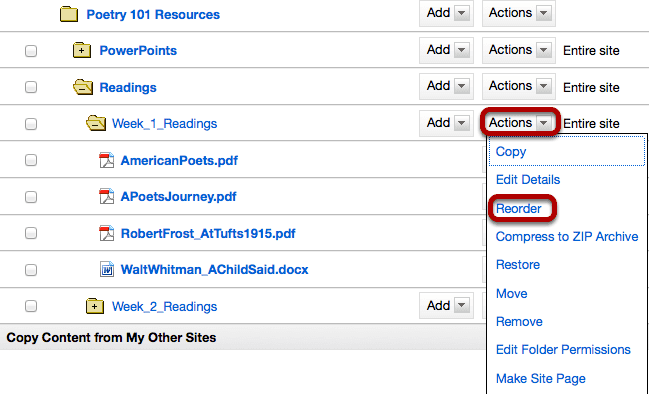Click the WaltWhitman_AChildSaid.docx Word document icon

(107, 269)
